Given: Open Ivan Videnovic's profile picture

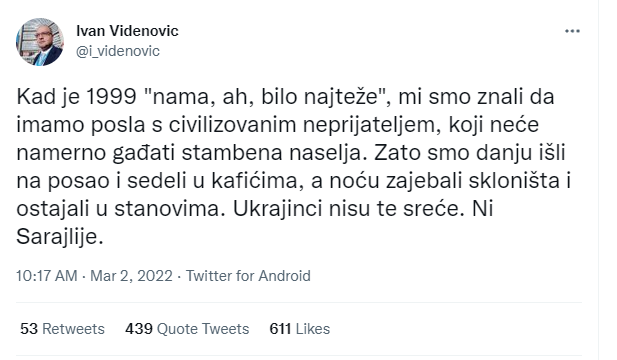Looking at the screenshot, I should point(40,42).
